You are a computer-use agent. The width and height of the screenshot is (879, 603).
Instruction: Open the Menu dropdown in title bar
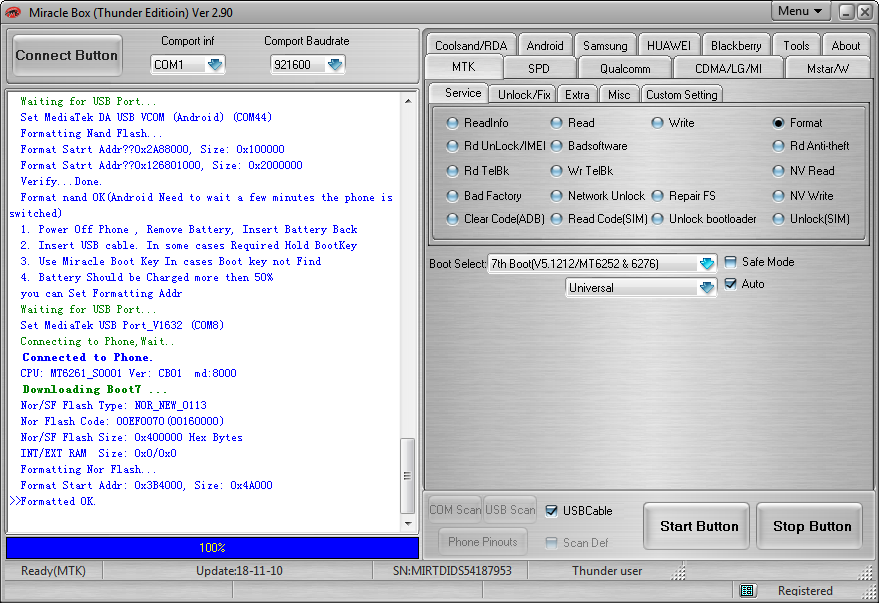click(800, 11)
